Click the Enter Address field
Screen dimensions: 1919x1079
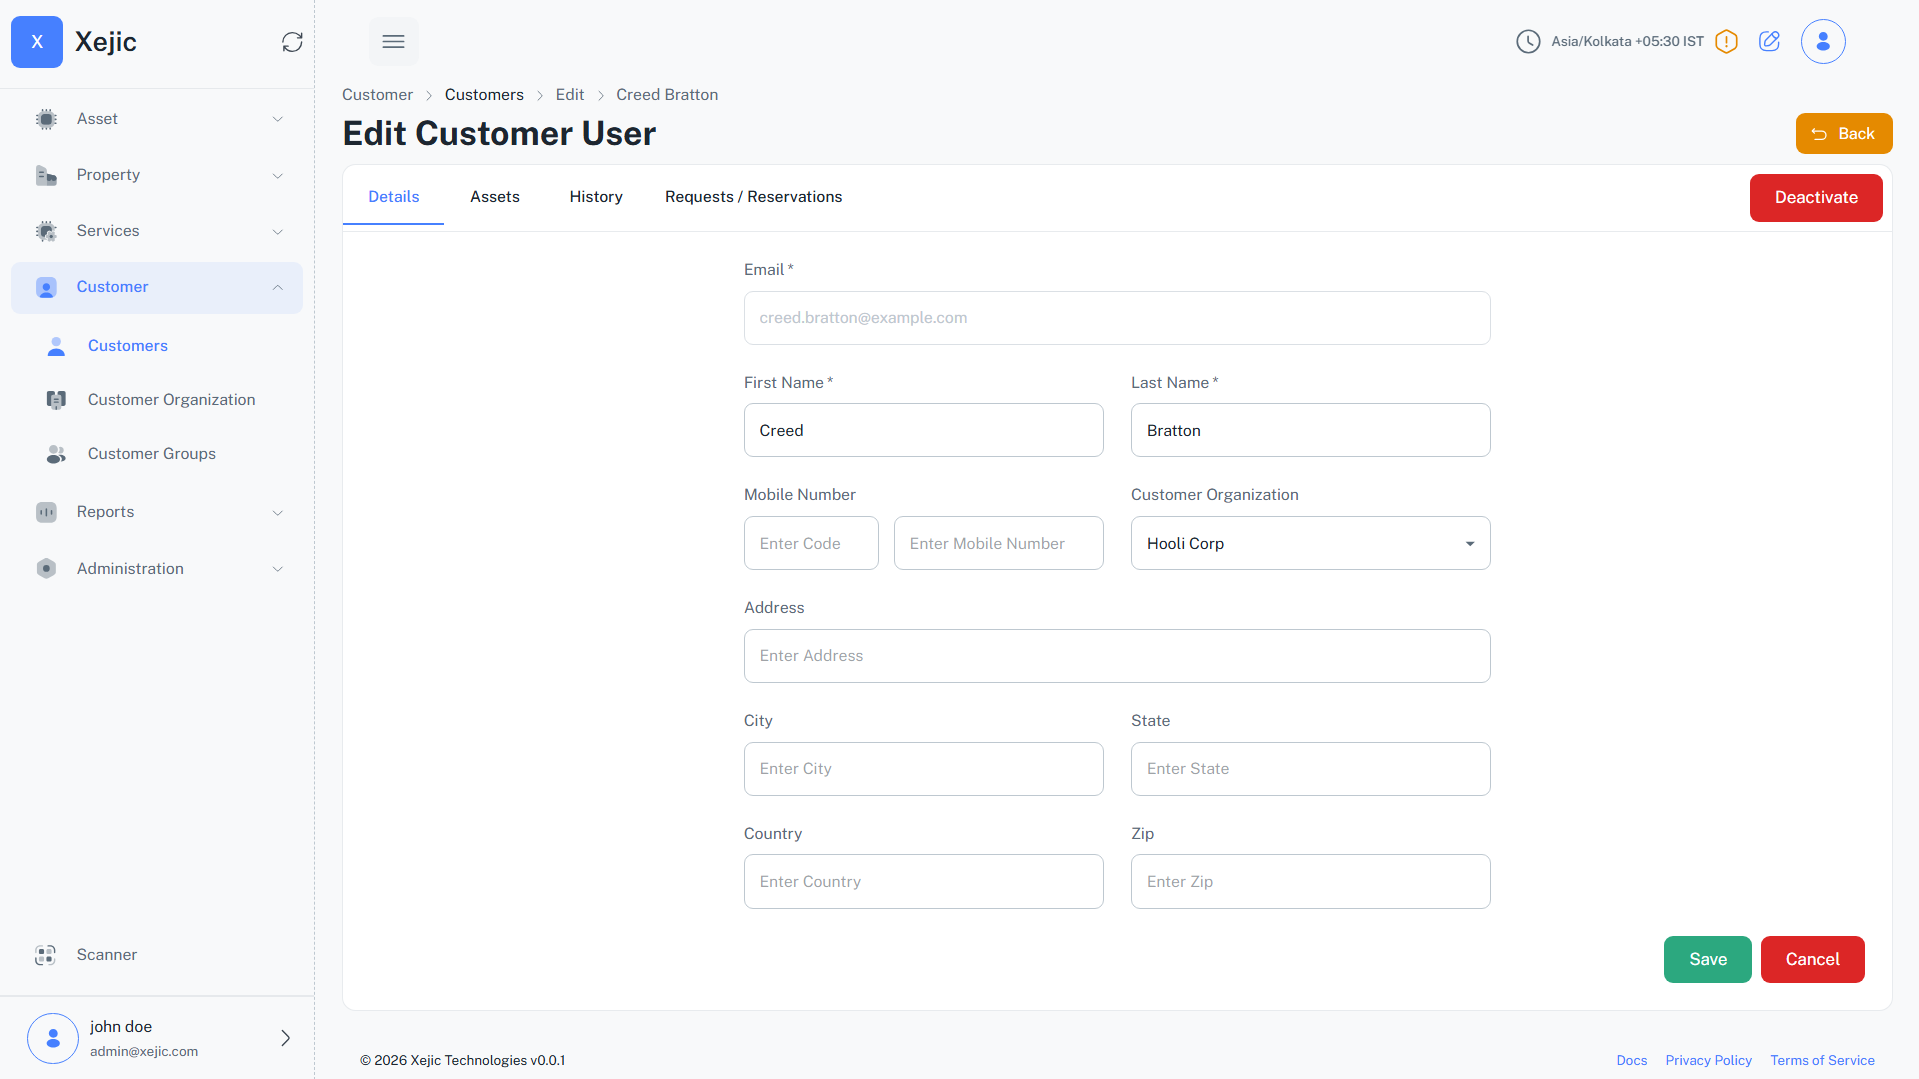[1117, 656]
